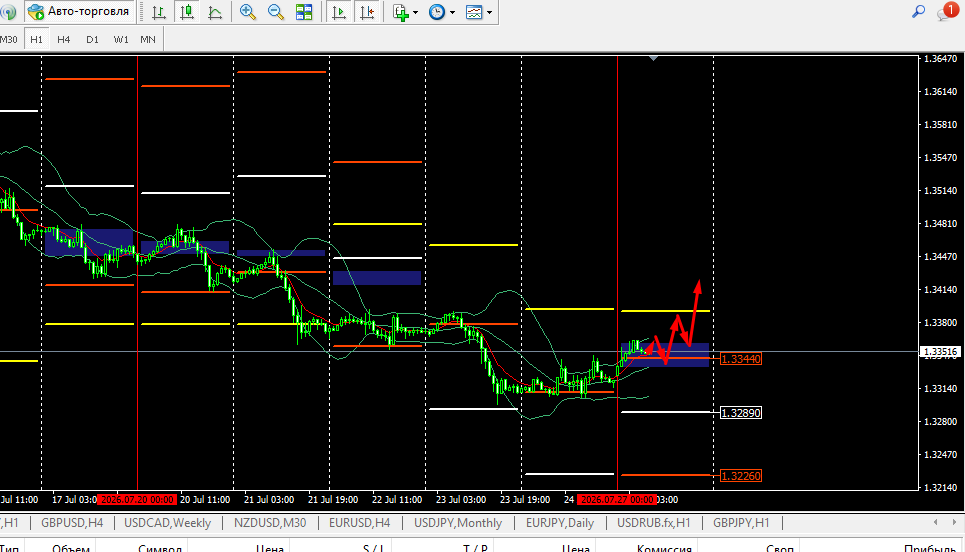The image size is (965, 552).
Task: Select the M30 timeframe
Action: point(9,39)
